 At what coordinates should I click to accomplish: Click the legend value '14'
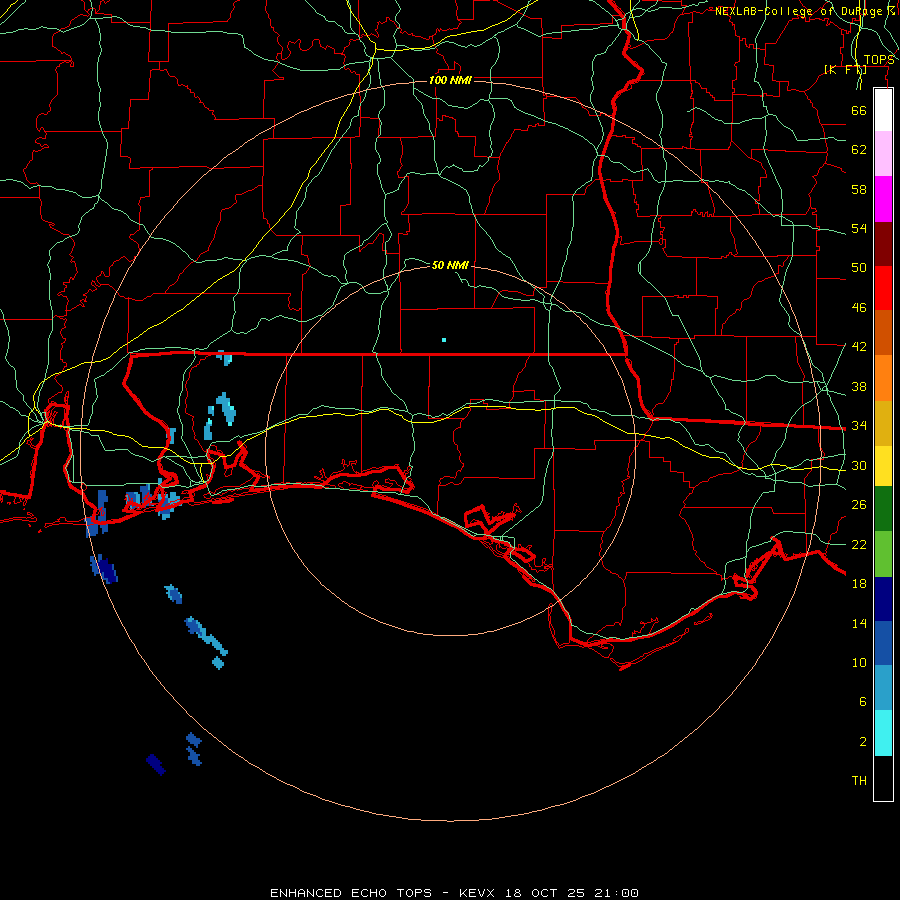[x=859, y=623]
